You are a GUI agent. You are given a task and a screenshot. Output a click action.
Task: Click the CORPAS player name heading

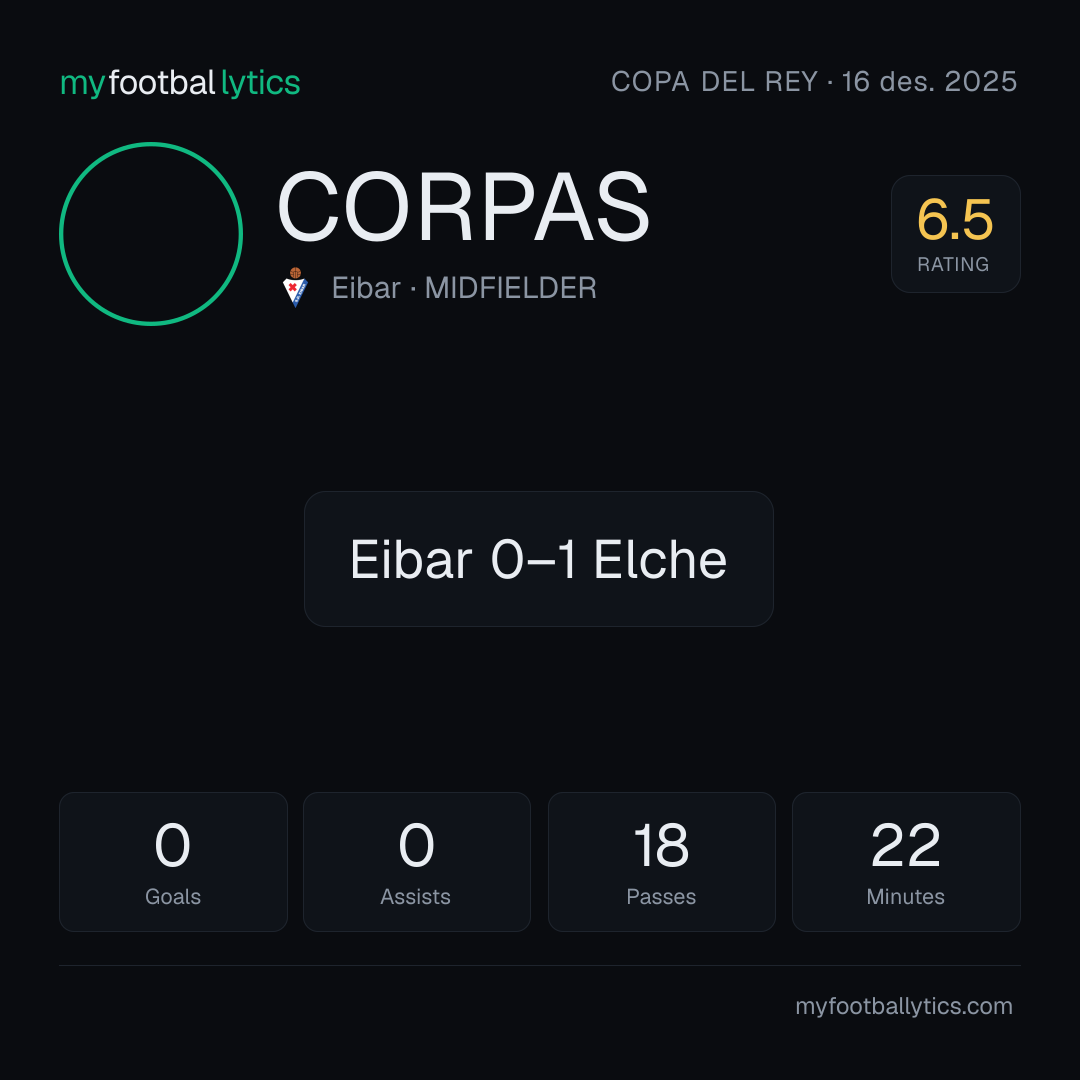coord(464,207)
